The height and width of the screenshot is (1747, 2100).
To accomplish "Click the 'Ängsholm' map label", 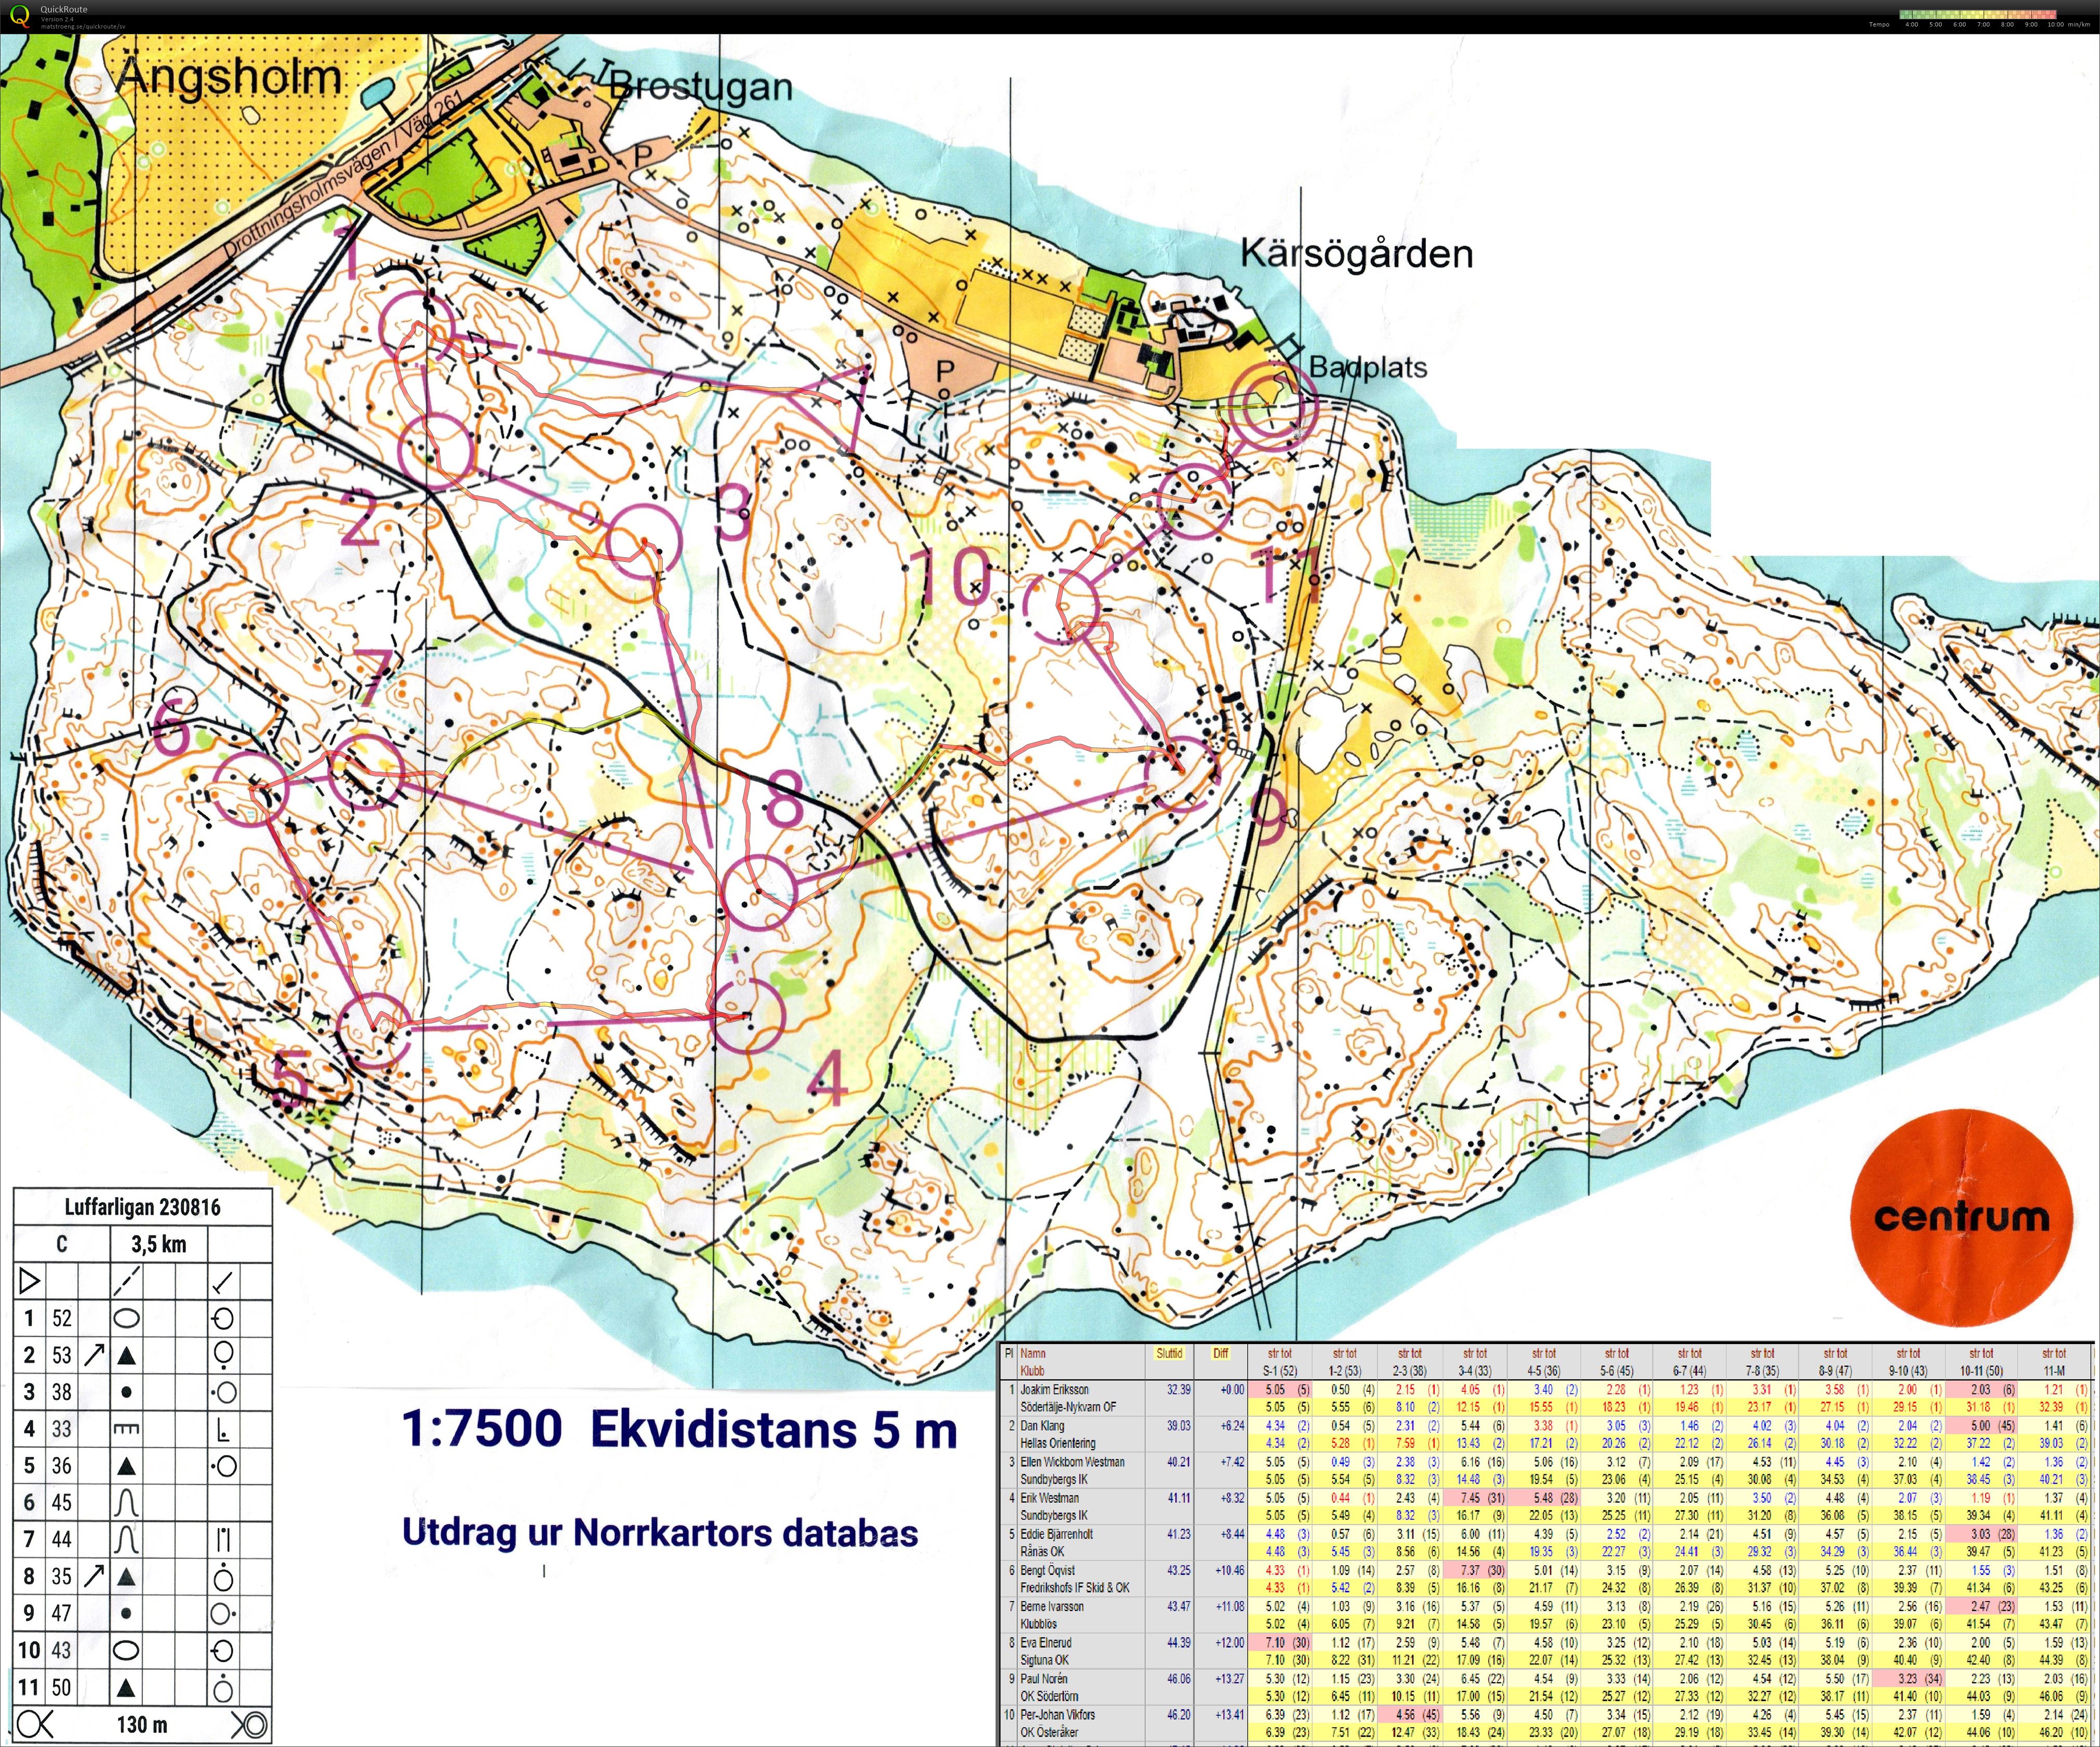I will (x=230, y=77).
